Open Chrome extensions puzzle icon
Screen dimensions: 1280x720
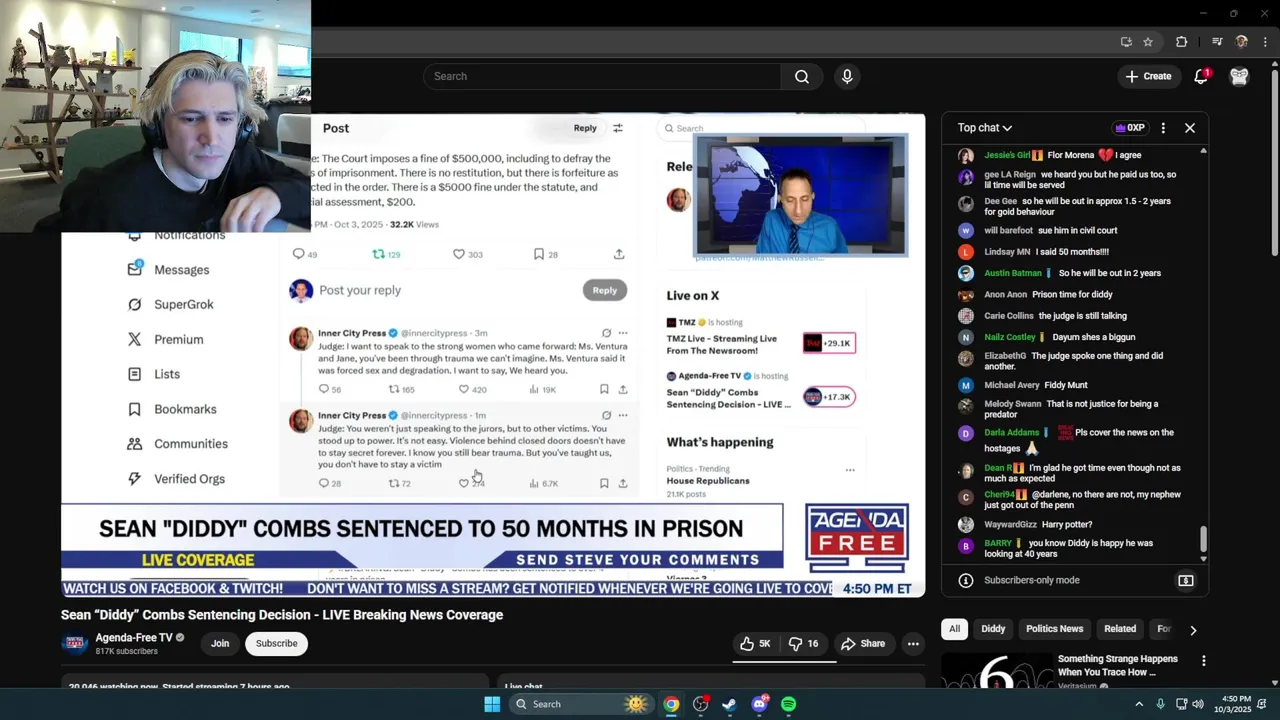[x=1182, y=42]
